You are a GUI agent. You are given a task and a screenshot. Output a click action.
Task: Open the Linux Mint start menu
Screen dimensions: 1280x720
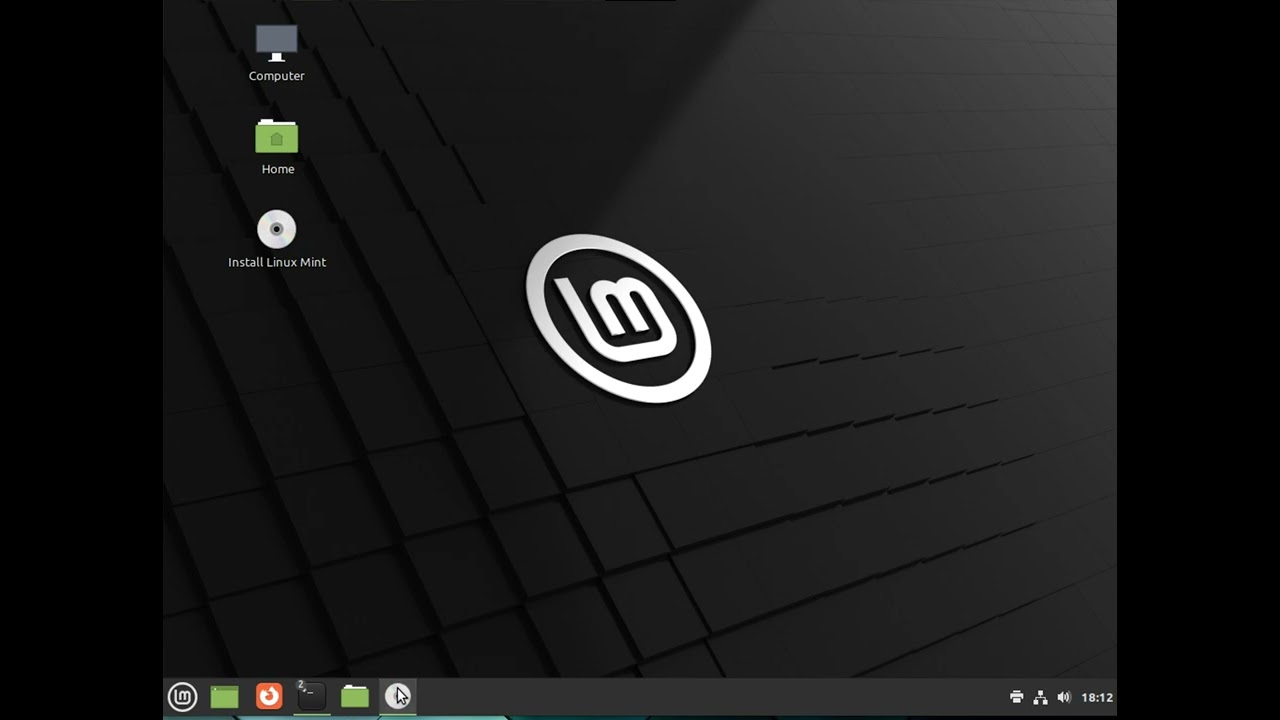pyautogui.click(x=182, y=696)
